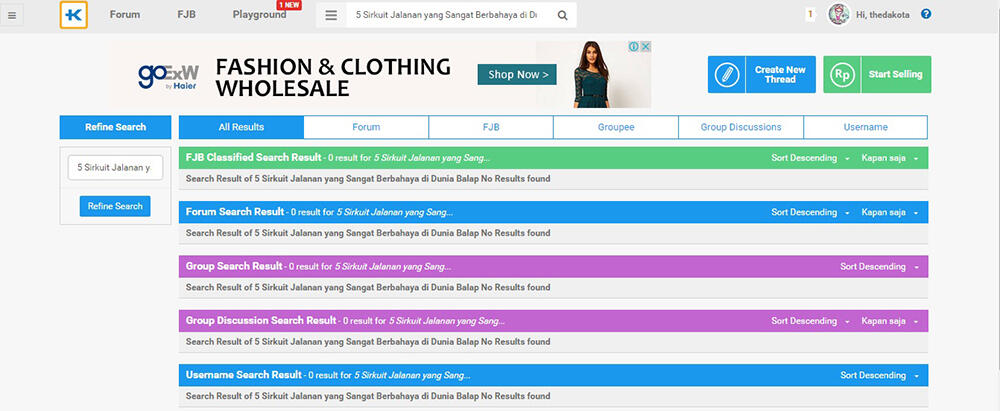Click Create New Thread button
Screen dimensions: 1000x411
[761, 75]
